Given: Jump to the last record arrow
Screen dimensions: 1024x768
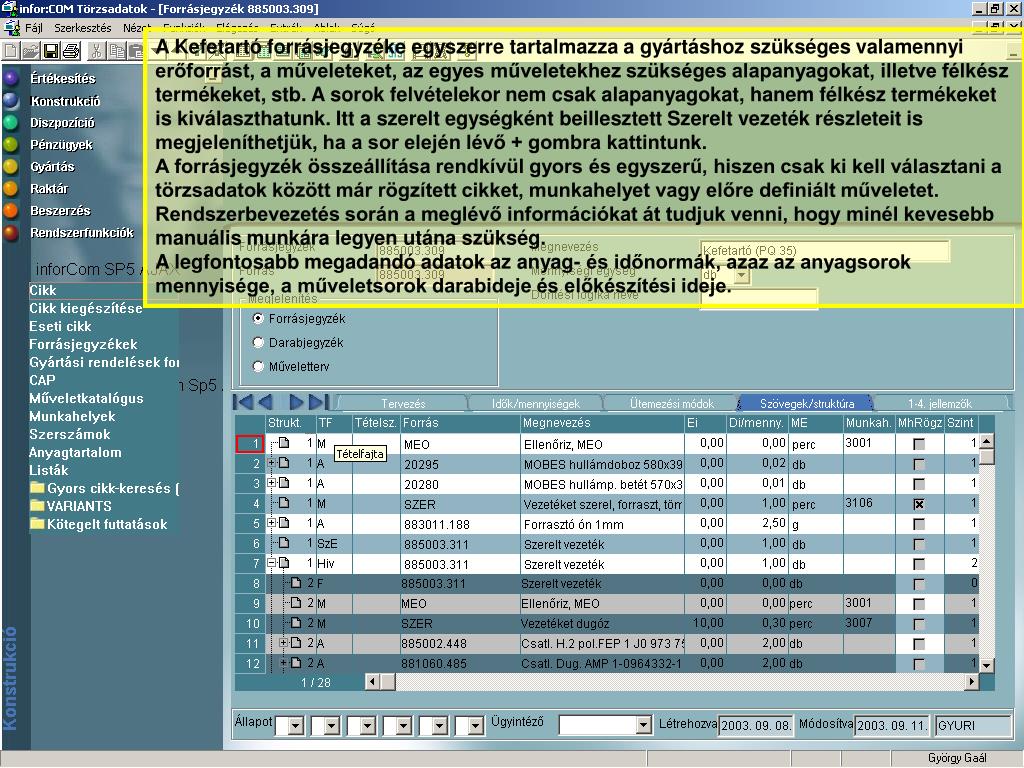Looking at the screenshot, I should [318, 402].
